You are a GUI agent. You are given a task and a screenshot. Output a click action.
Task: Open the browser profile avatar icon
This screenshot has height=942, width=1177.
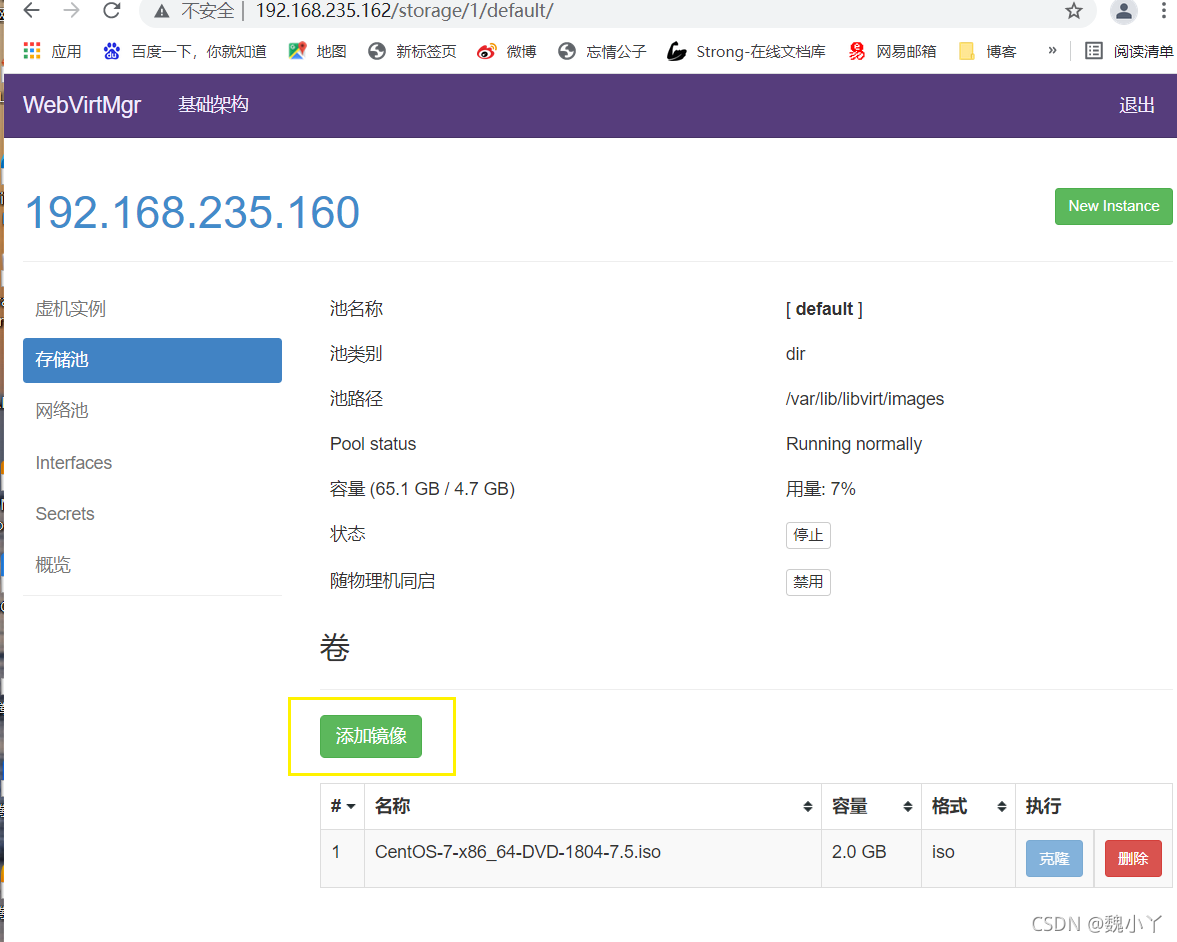click(x=1124, y=11)
